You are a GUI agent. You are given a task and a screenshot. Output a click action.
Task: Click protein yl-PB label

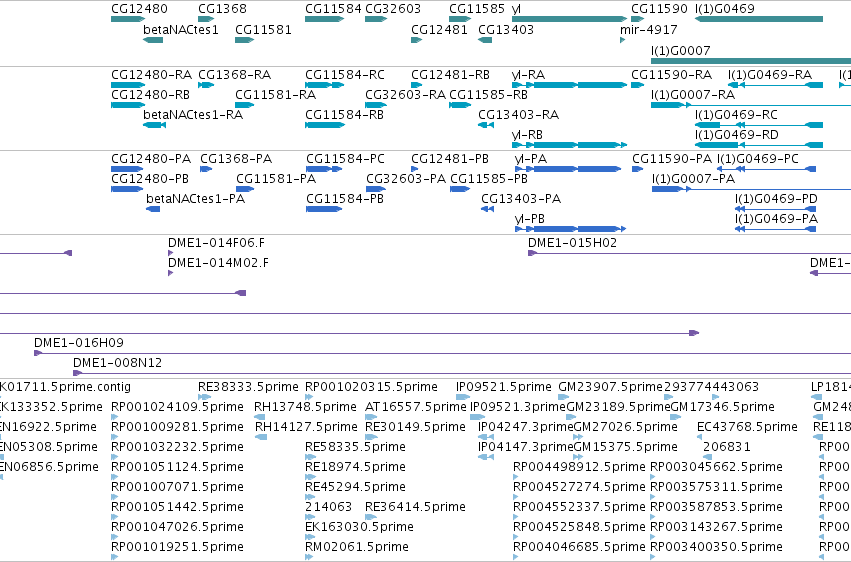click(x=530, y=219)
